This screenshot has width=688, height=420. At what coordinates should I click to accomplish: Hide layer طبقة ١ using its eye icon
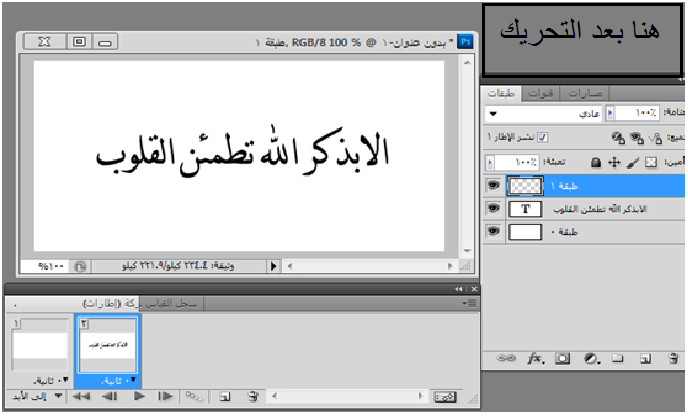tap(492, 185)
